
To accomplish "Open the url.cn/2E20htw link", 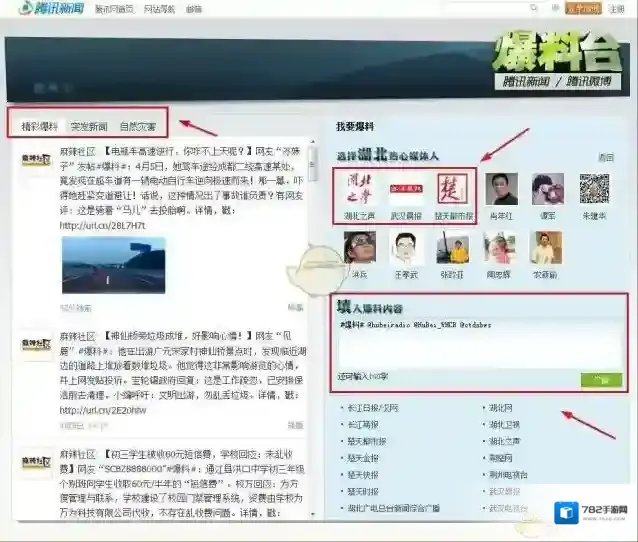I will (x=103, y=410).
